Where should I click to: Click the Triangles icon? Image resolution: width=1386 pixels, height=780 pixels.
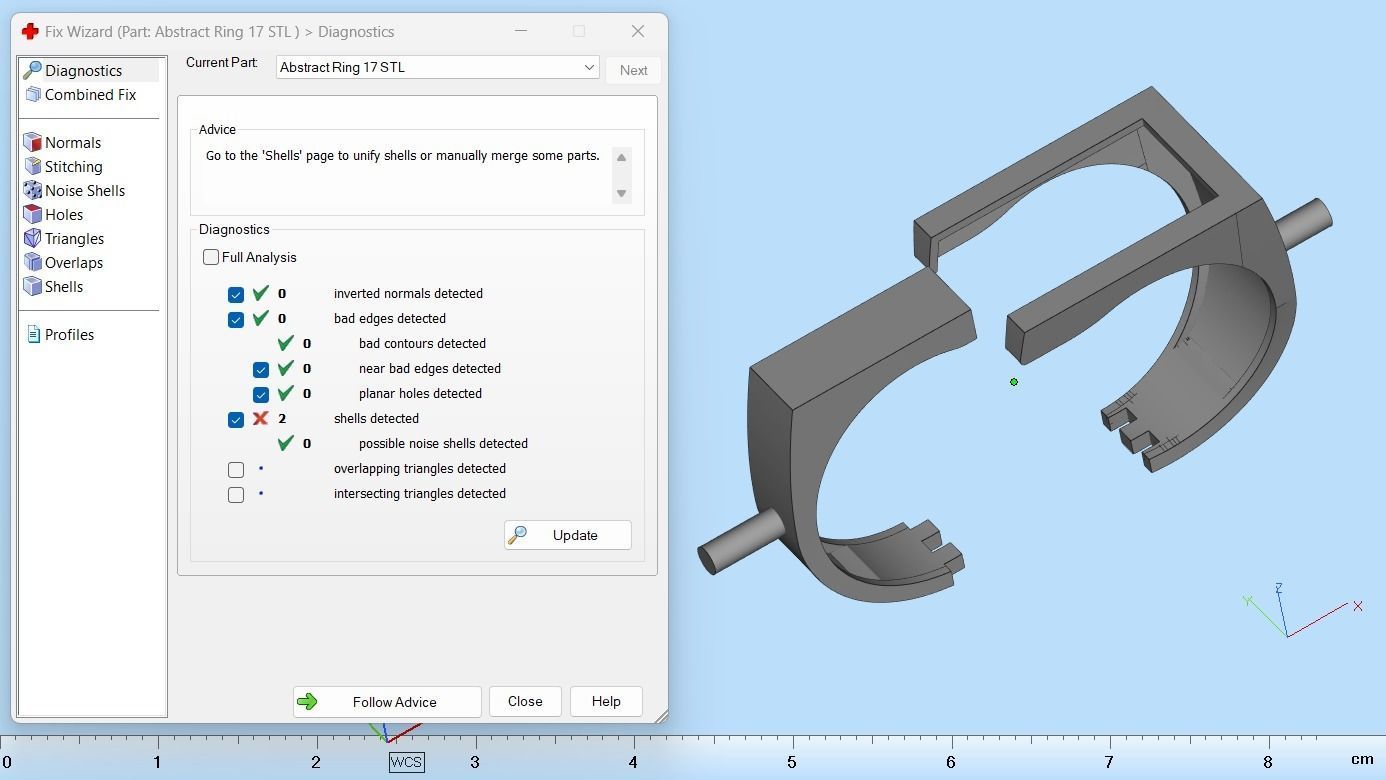click(x=32, y=238)
